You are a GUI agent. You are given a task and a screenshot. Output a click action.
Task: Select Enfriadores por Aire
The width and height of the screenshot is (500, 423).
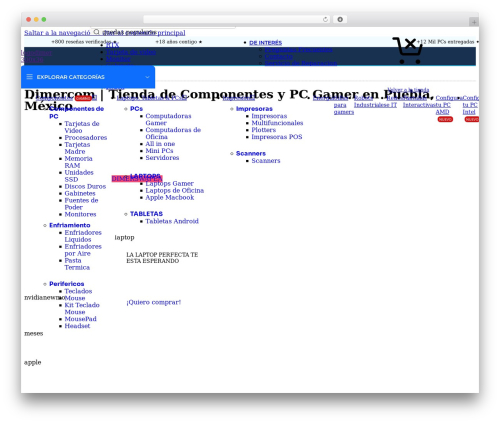[83, 250]
